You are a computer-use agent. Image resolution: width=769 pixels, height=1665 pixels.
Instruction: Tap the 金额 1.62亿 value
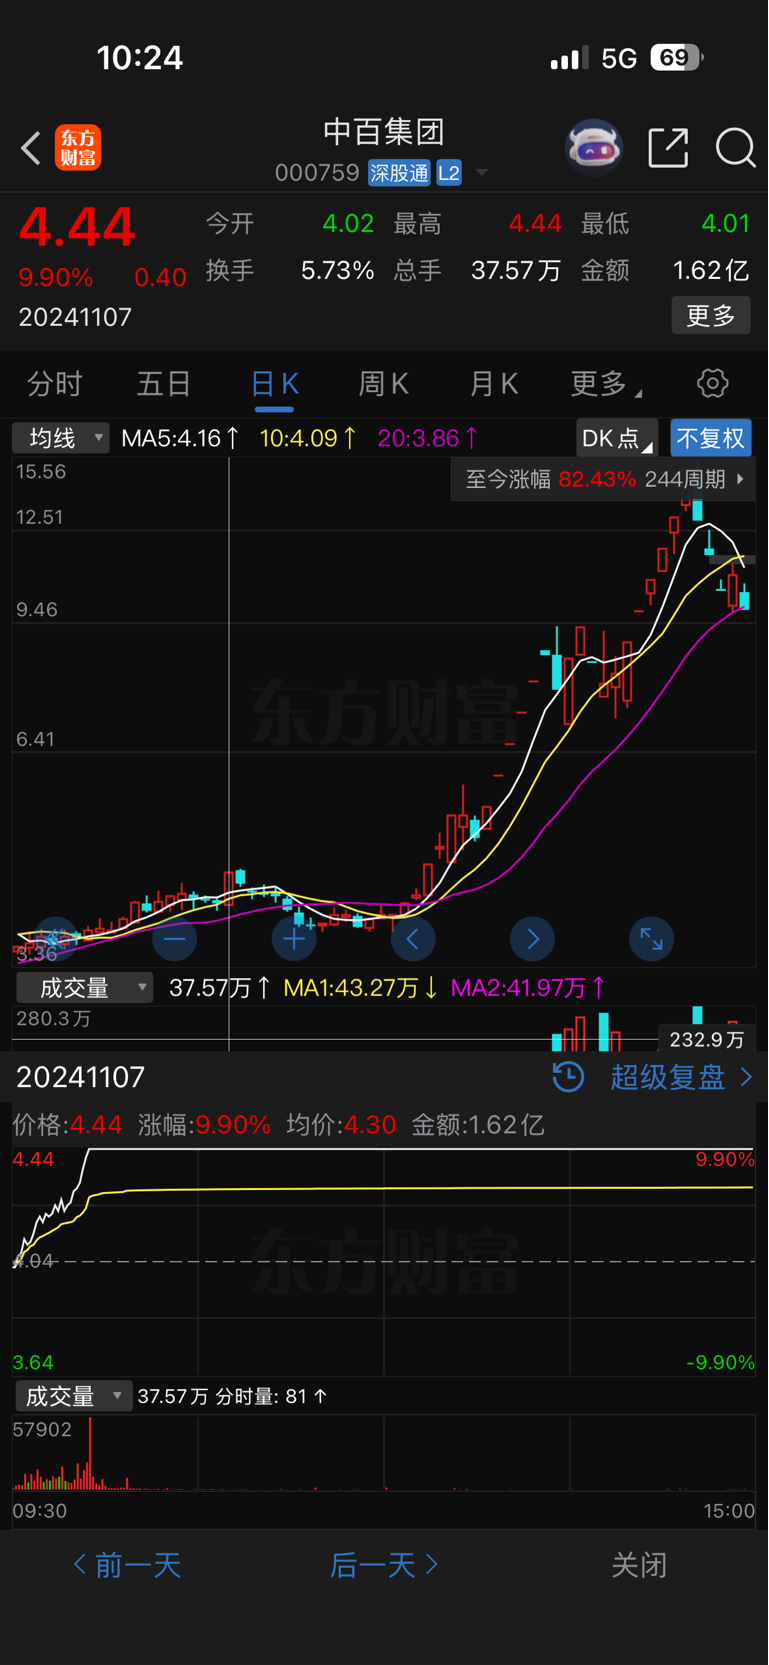(x=711, y=270)
